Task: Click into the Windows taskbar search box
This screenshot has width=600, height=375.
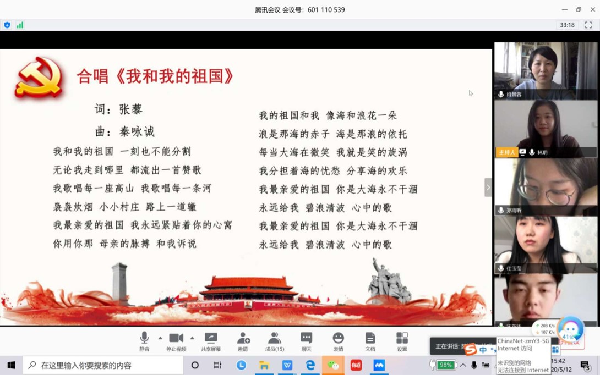Action: (103, 365)
